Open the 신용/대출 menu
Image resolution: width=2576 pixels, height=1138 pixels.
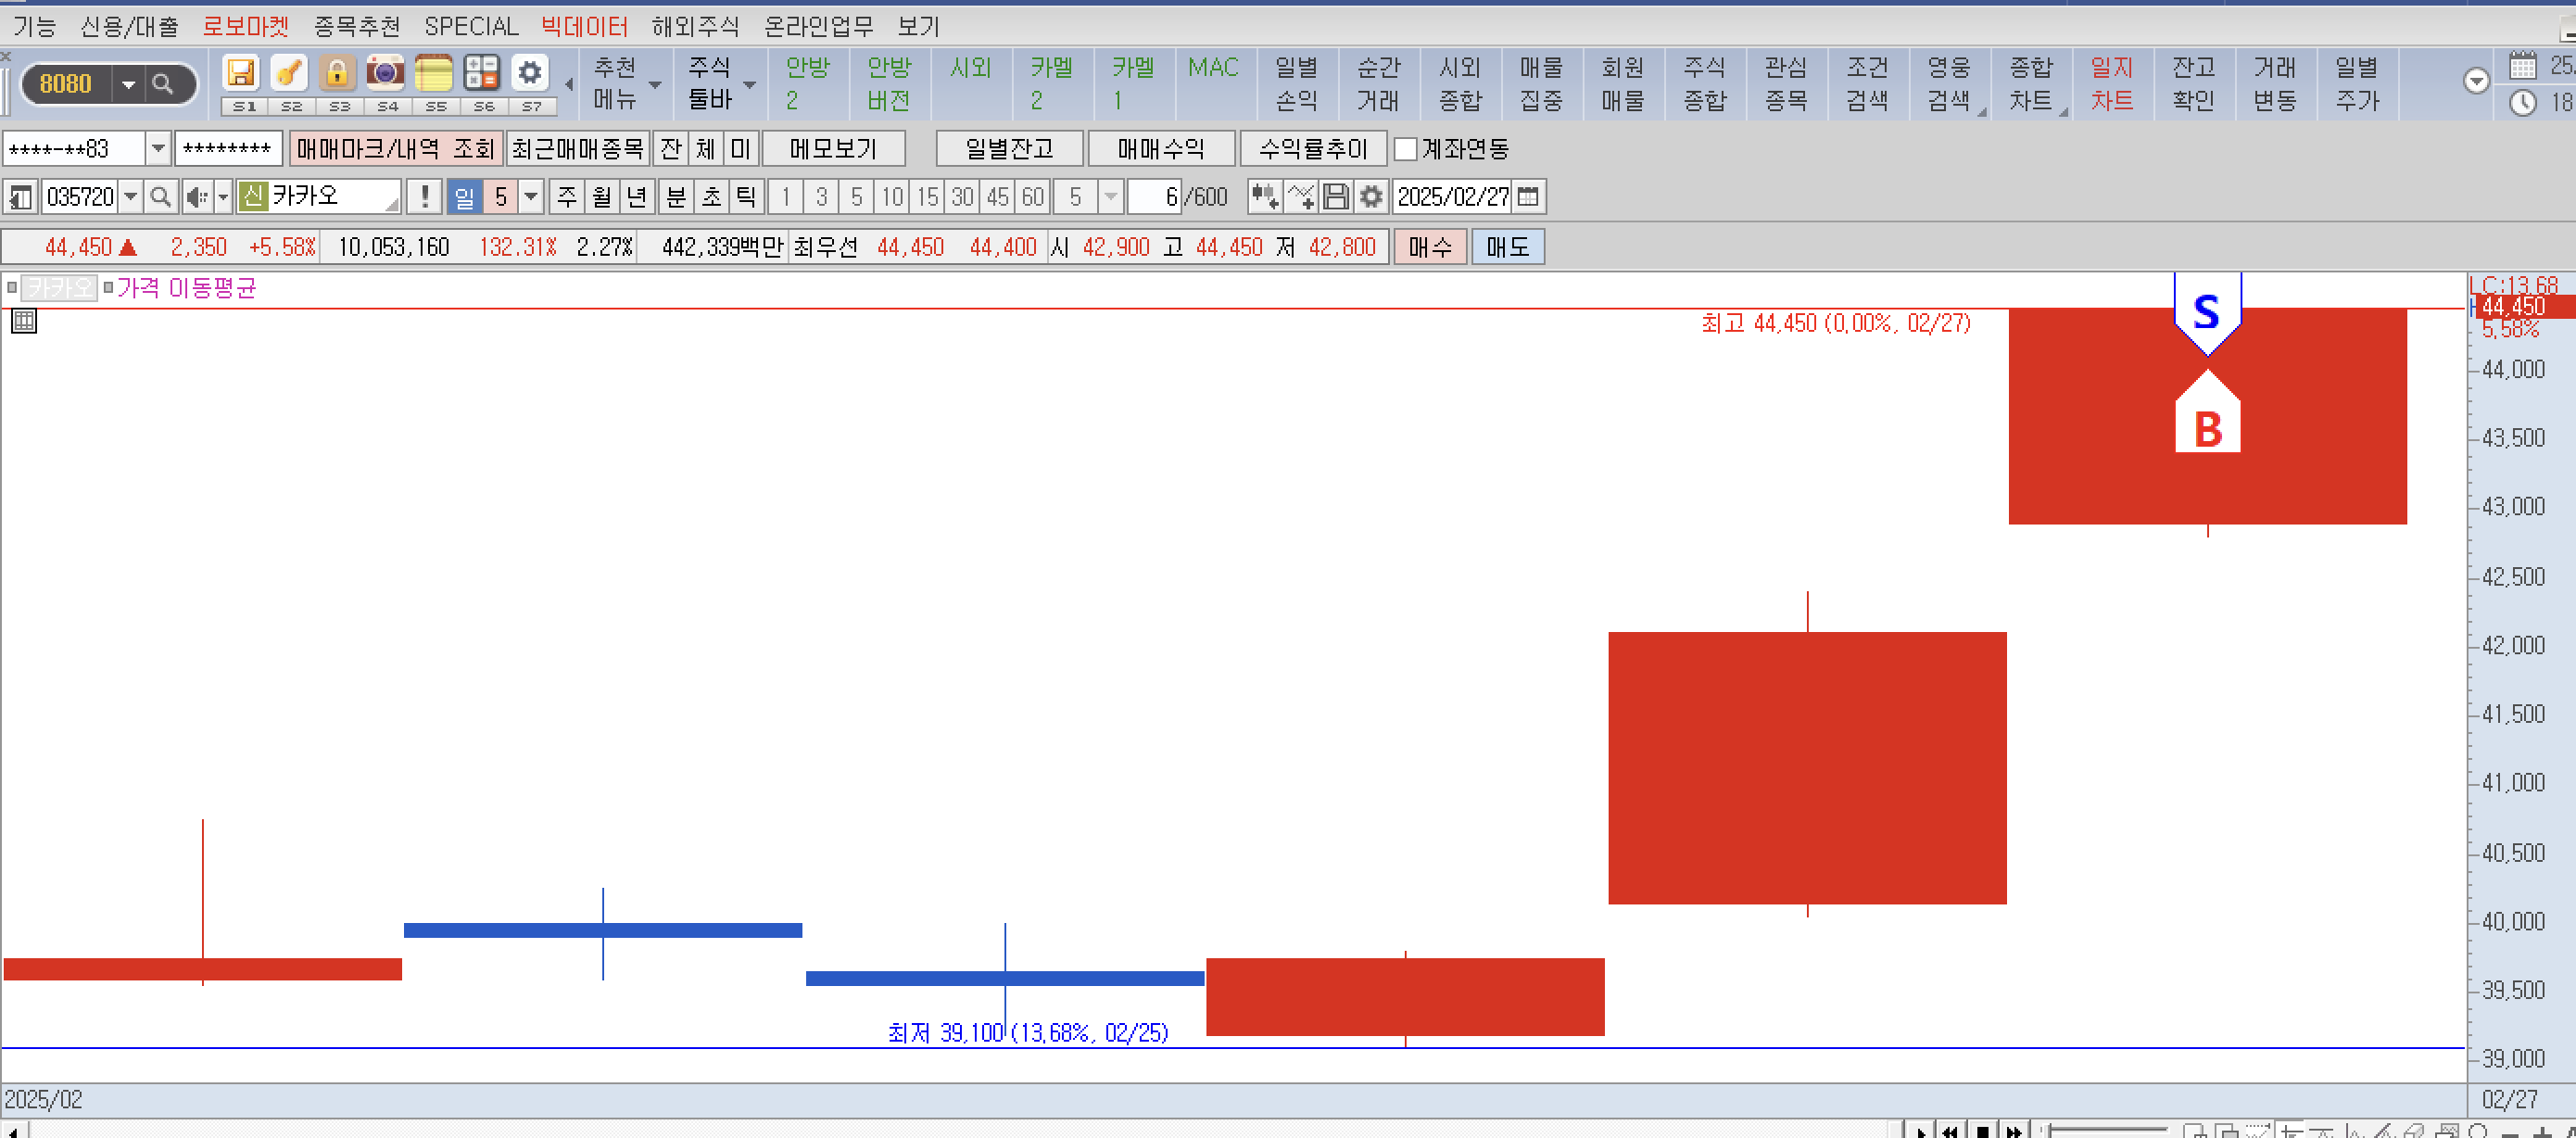coord(129,26)
